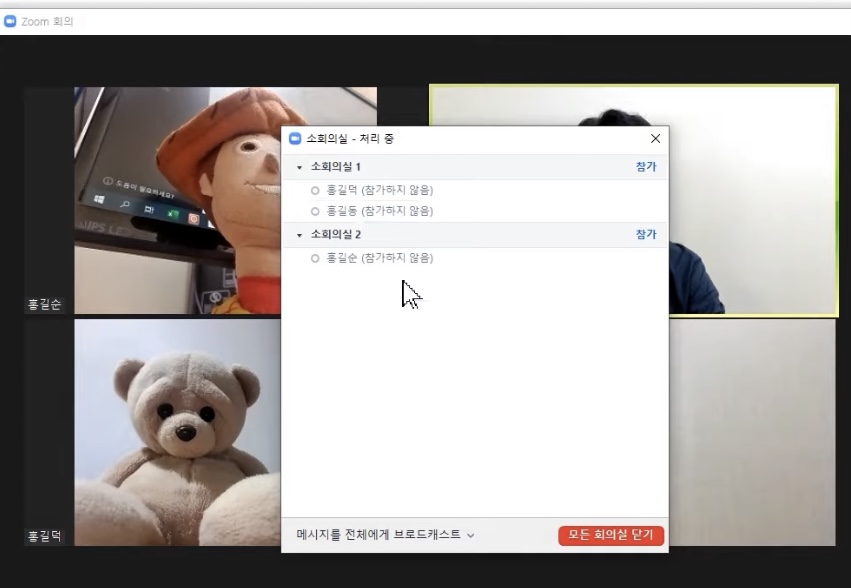The width and height of the screenshot is (851, 588).
Task: Click the 홍길덕 name label on video
Action: (45, 536)
